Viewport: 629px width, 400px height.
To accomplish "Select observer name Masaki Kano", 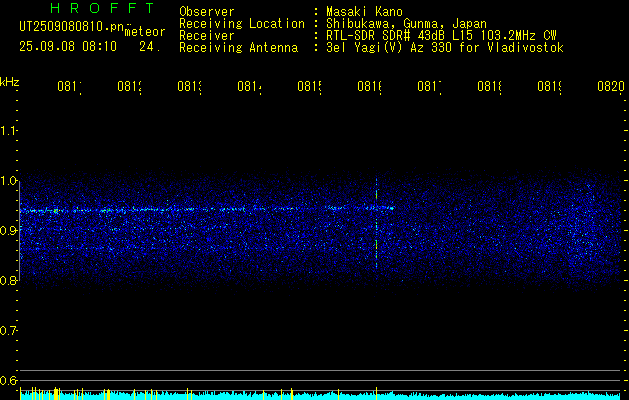I will (364, 12).
